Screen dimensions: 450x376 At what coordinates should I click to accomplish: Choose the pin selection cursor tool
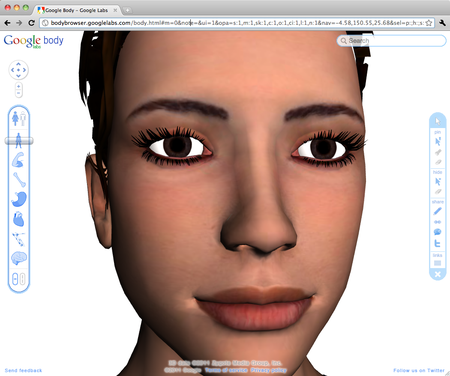point(438,141)
